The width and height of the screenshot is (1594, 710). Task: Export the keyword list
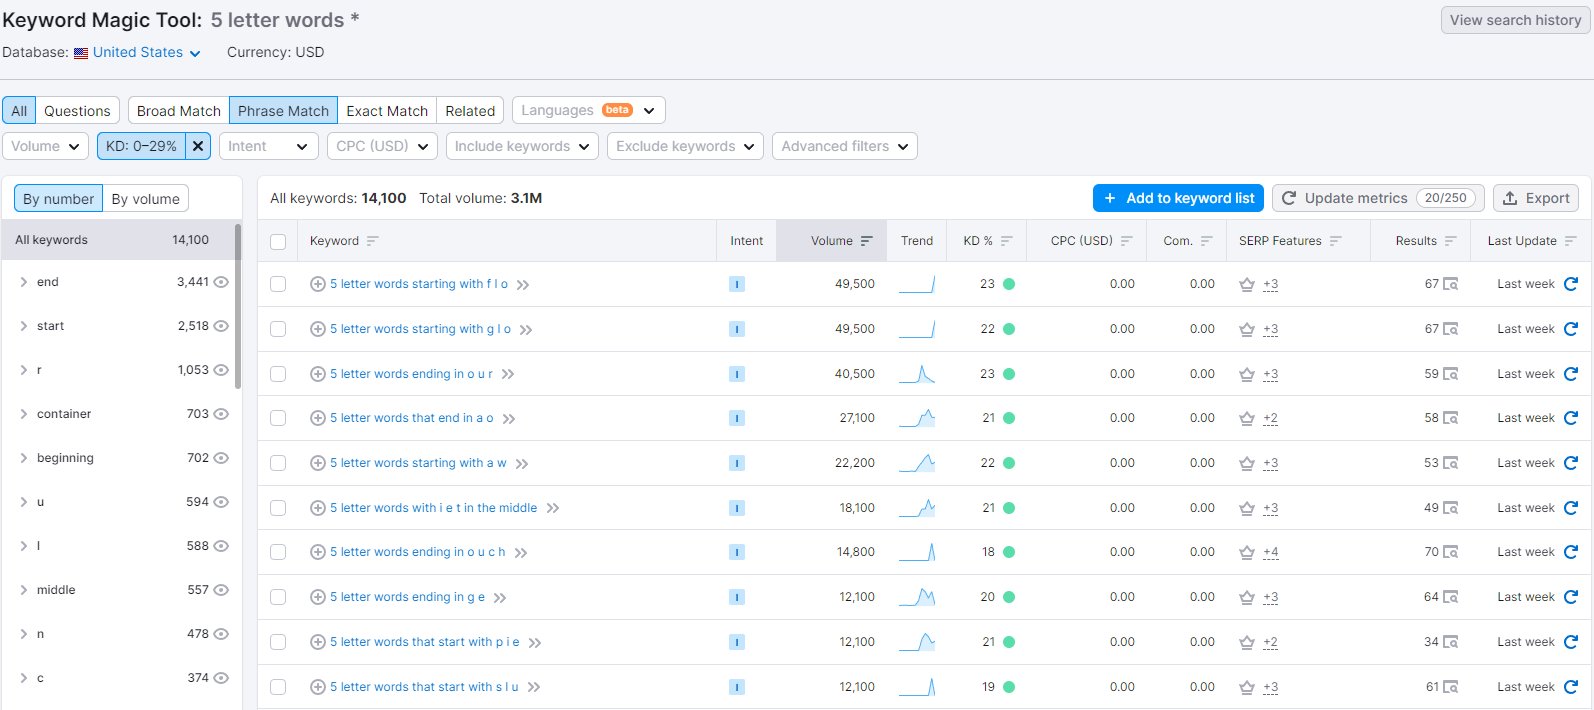point(1536,198)
